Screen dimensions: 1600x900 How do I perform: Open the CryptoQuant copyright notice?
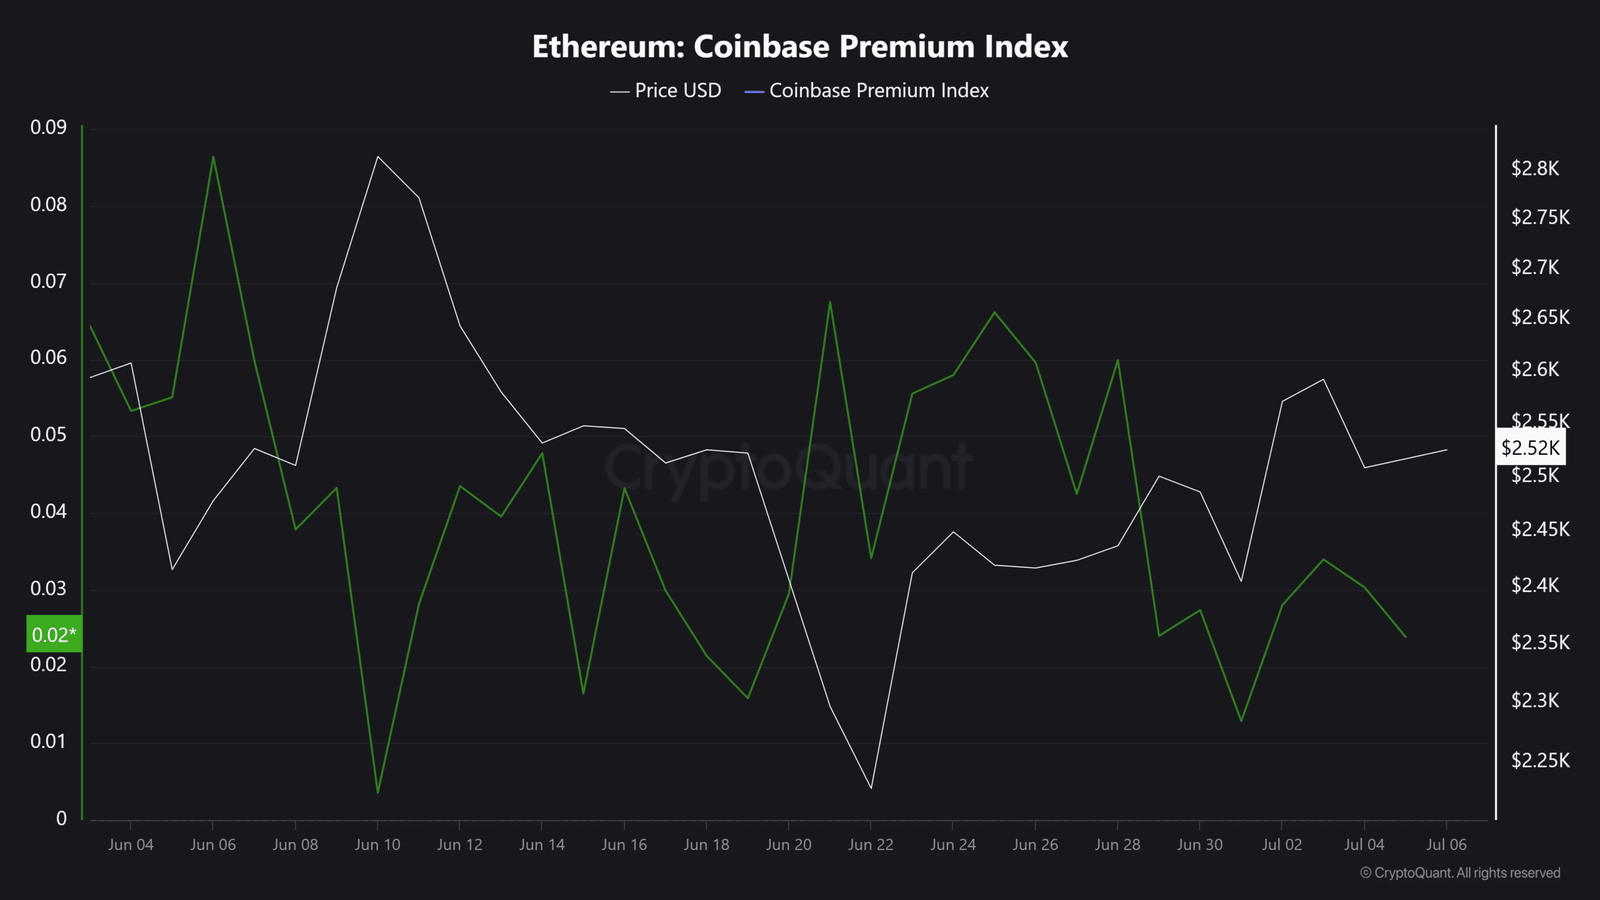[x=1460, y=873]
